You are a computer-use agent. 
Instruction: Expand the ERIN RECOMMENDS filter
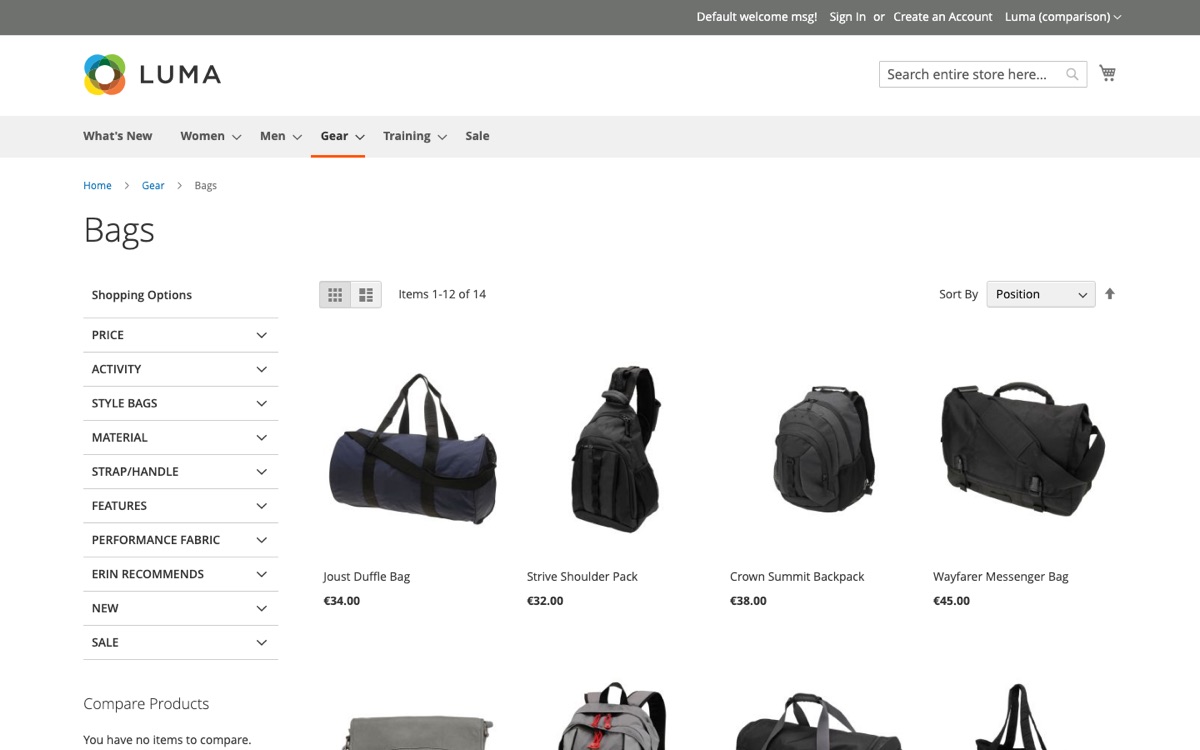click(181, 574)
